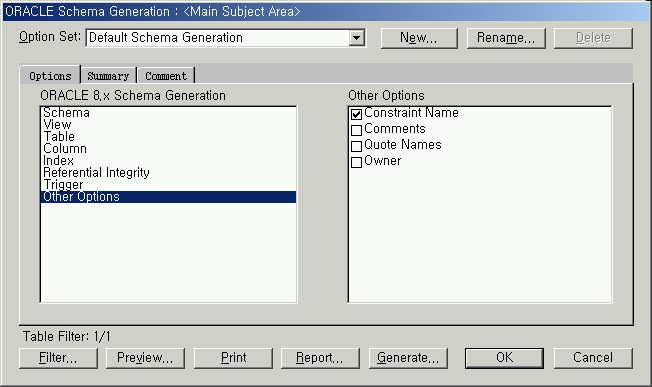Select Referential Integrity list item
Viewport: 652px width, 387px height.
click(x=168, y=173)
